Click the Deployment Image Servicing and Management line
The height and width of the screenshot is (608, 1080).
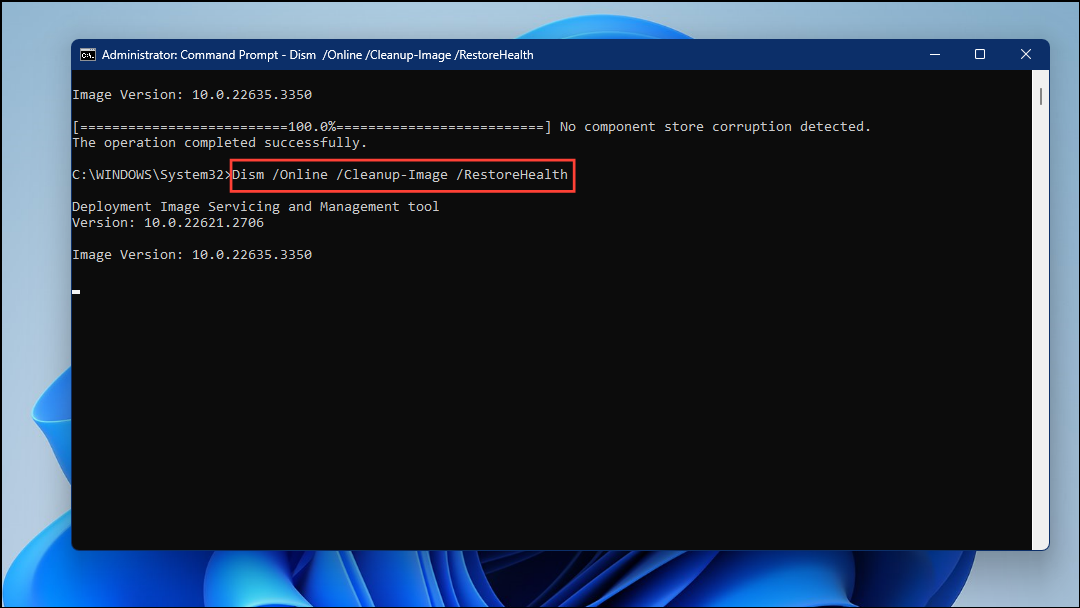tap(255, 206)
